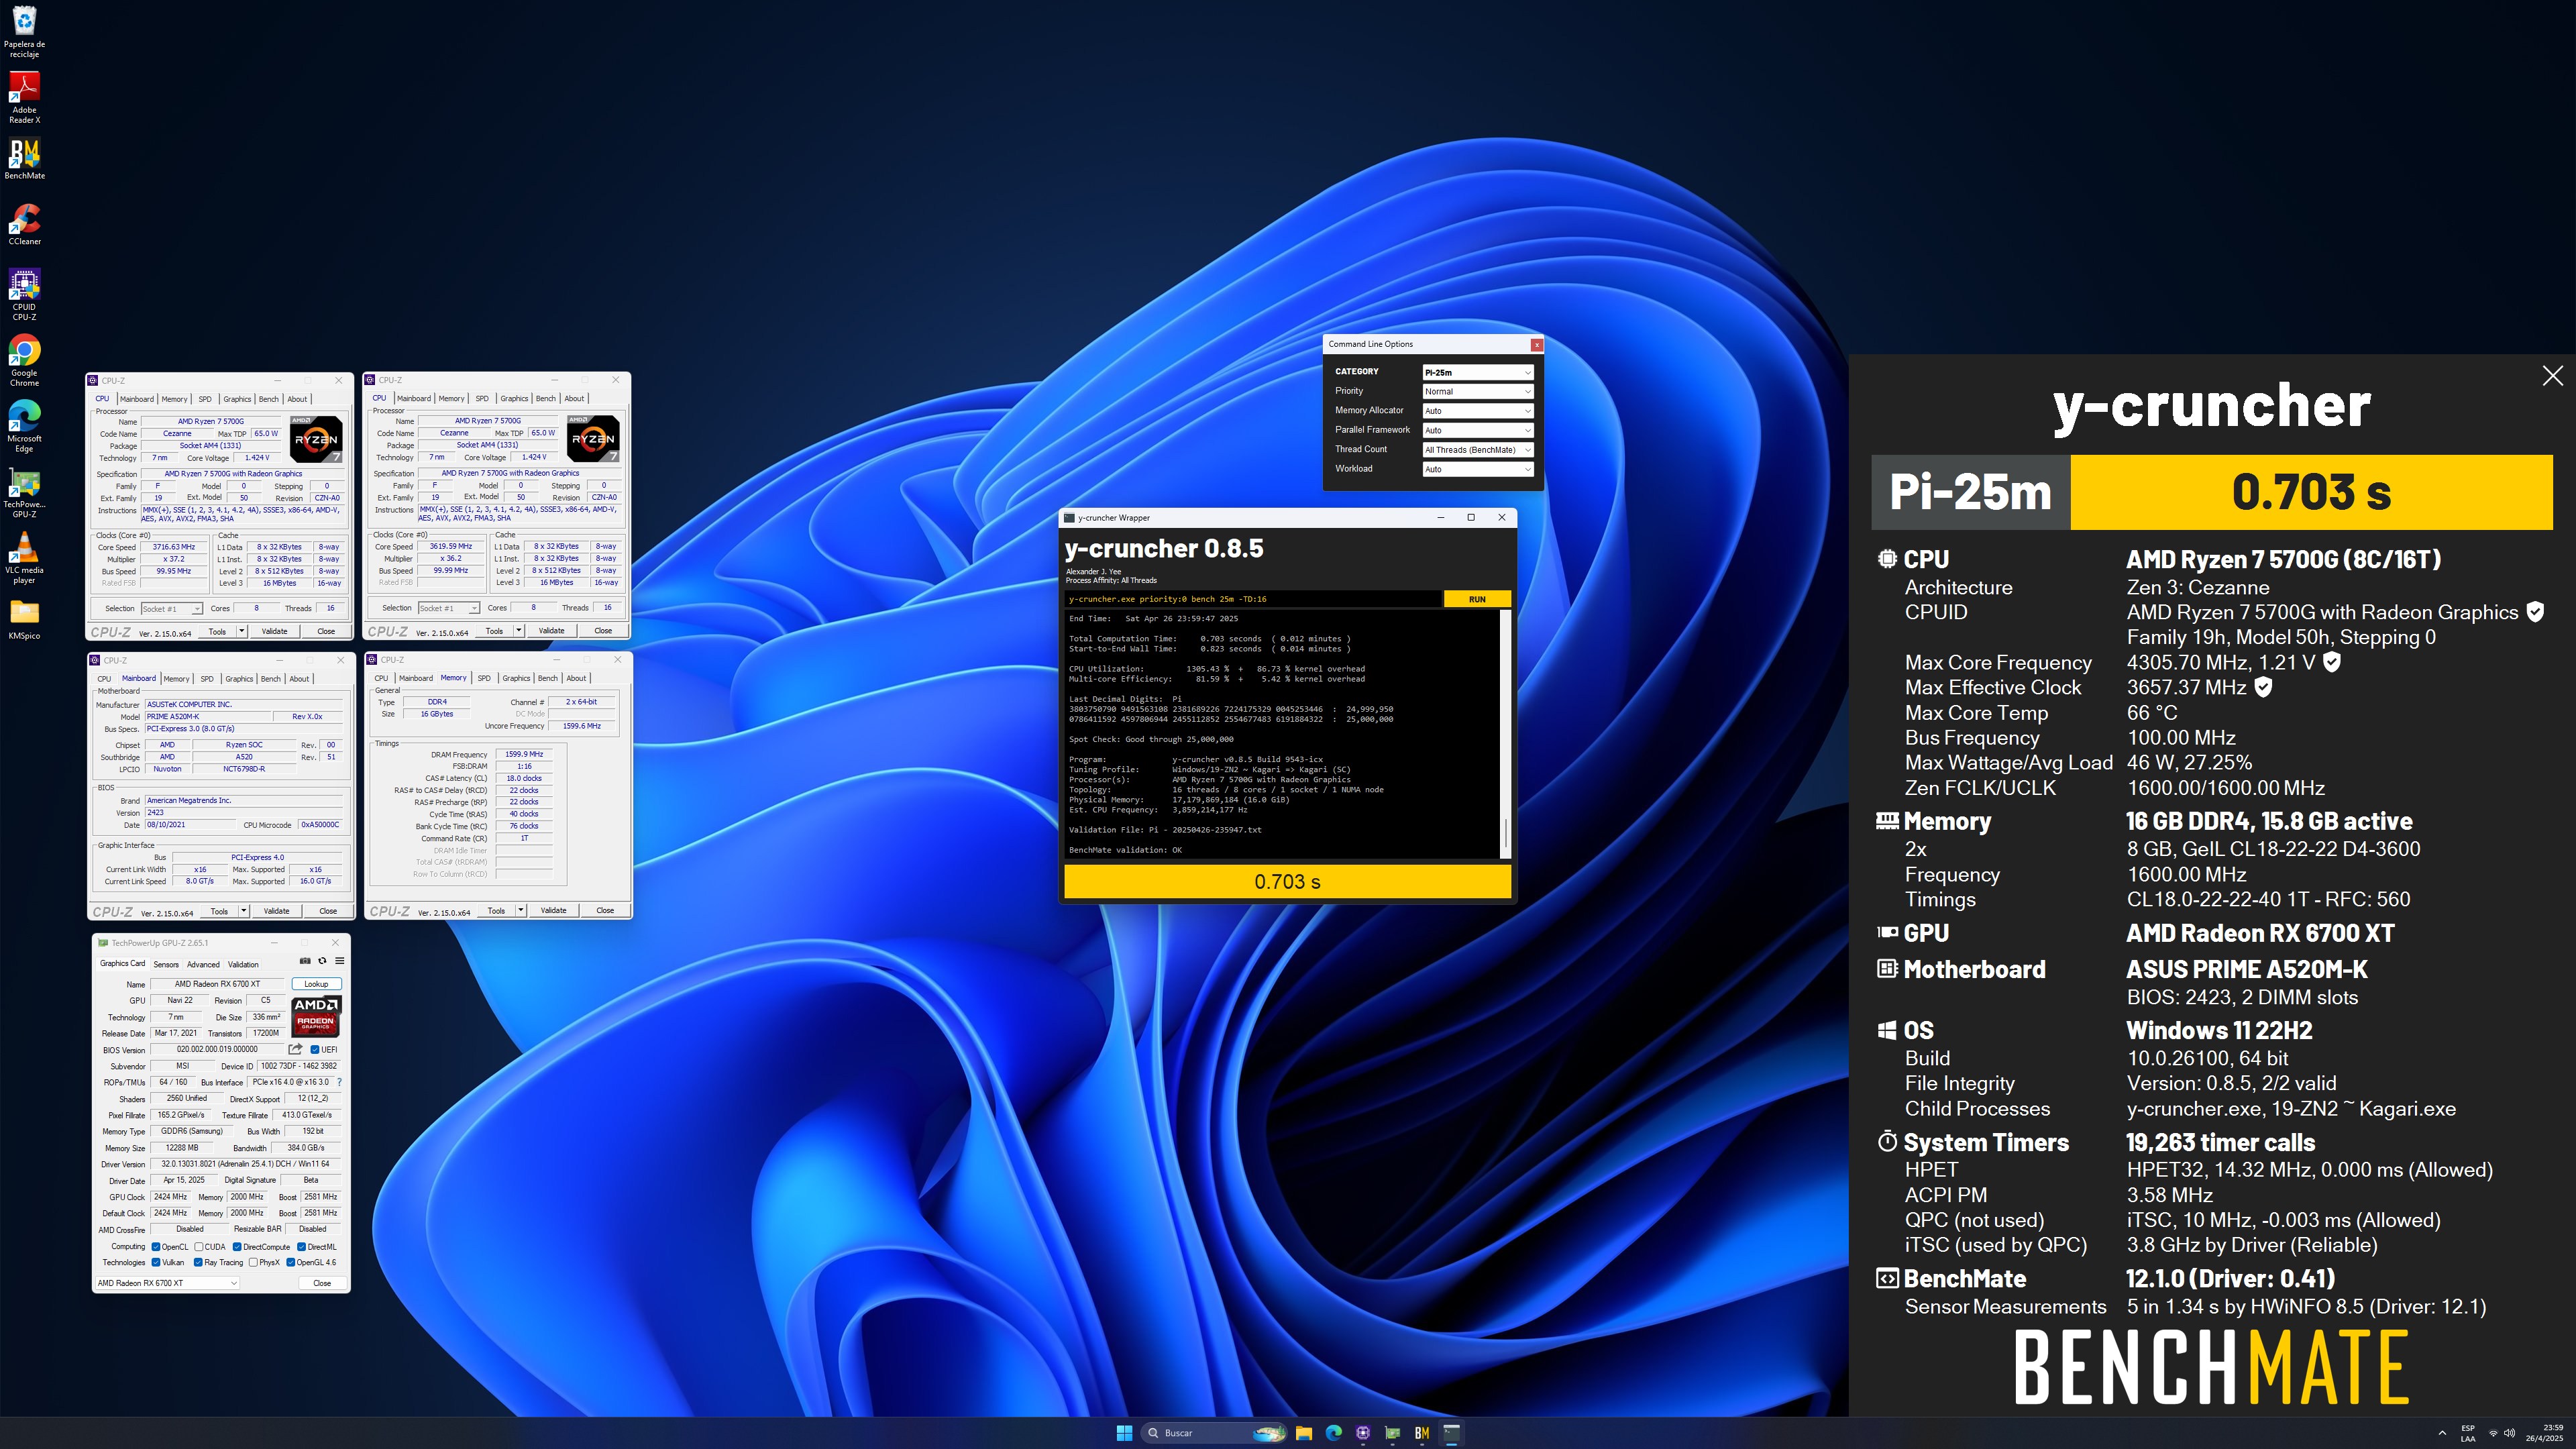Toggle the OpenGL 4.6 checkbox
This screenshot has height=1449, width=2576.
point(291,1262)
